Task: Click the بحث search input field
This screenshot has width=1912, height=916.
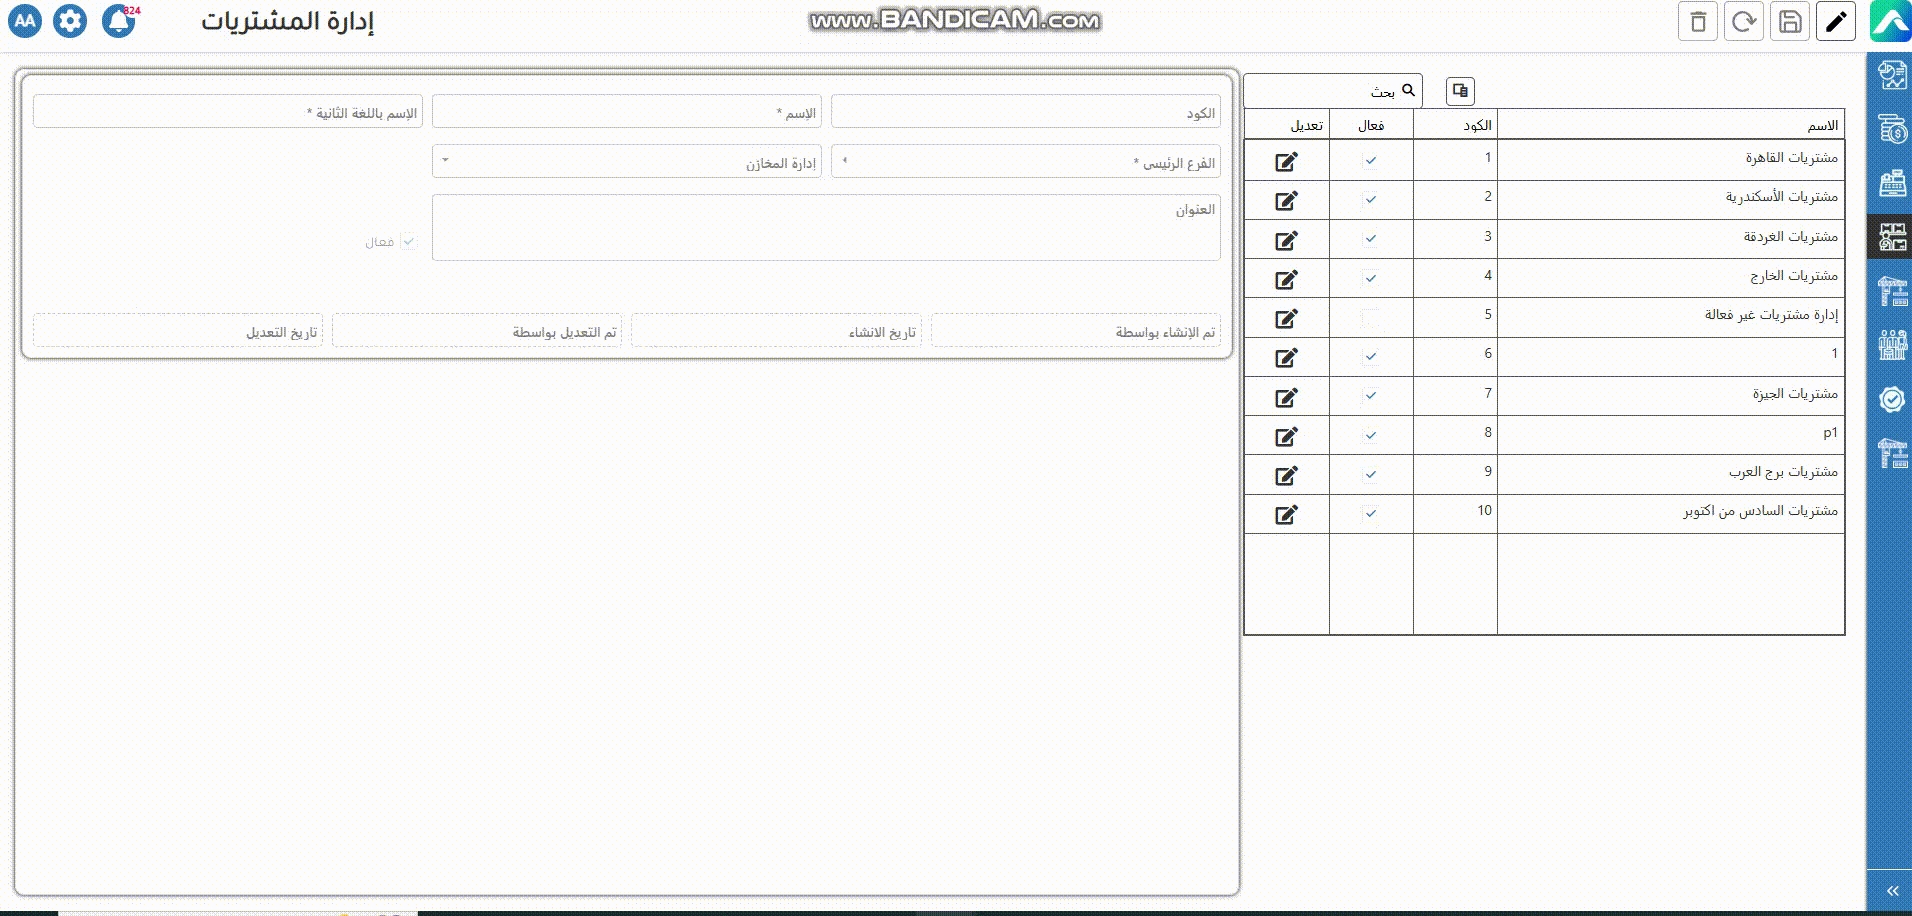Action: click(x=1320, y=91)
